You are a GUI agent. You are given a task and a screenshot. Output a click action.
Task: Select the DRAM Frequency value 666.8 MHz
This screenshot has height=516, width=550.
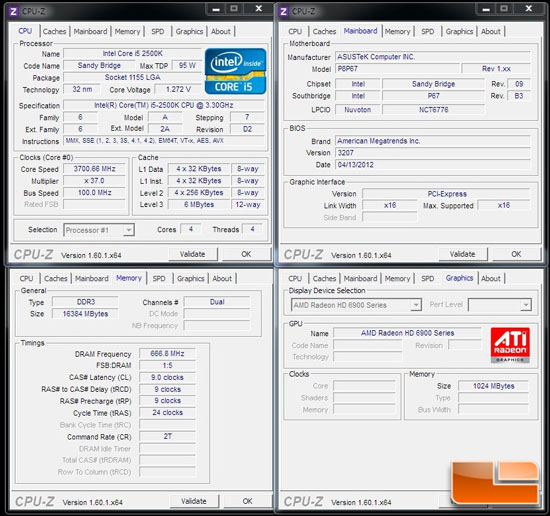tap(167, 354)
